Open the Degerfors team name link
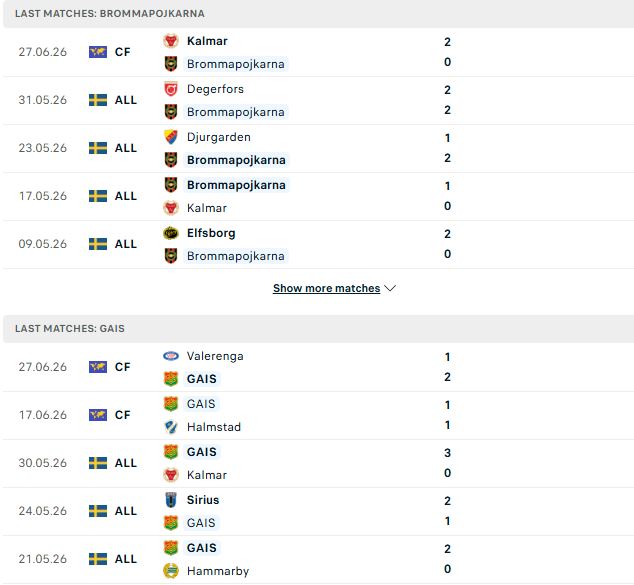This screenshot has height=585, width=634. coord(215,89)
